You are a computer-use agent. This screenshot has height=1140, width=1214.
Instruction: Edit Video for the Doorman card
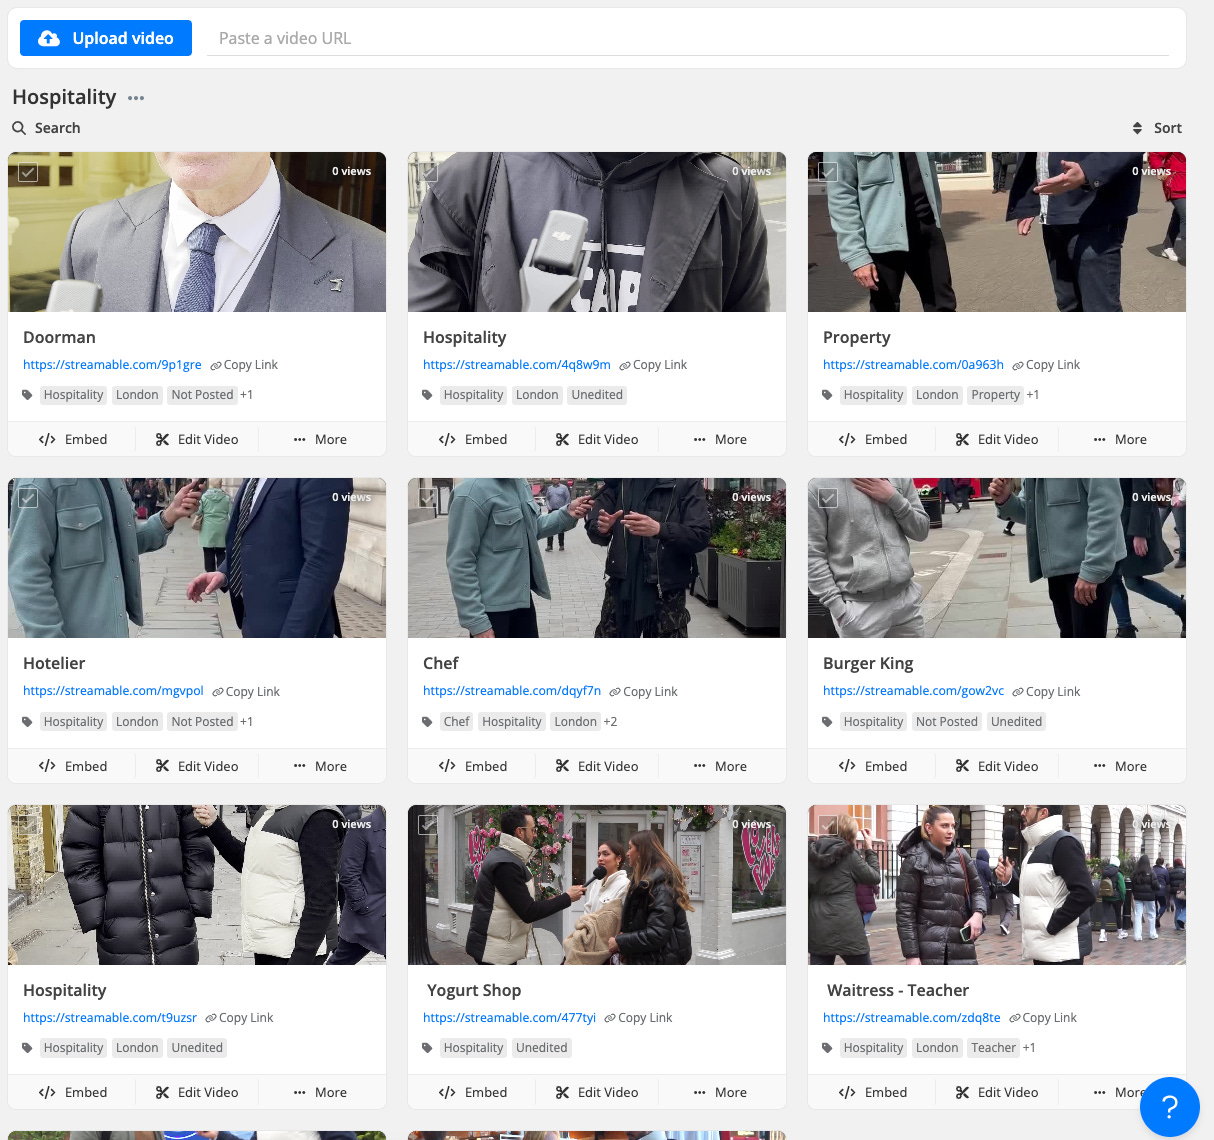[x=197, y=440]
